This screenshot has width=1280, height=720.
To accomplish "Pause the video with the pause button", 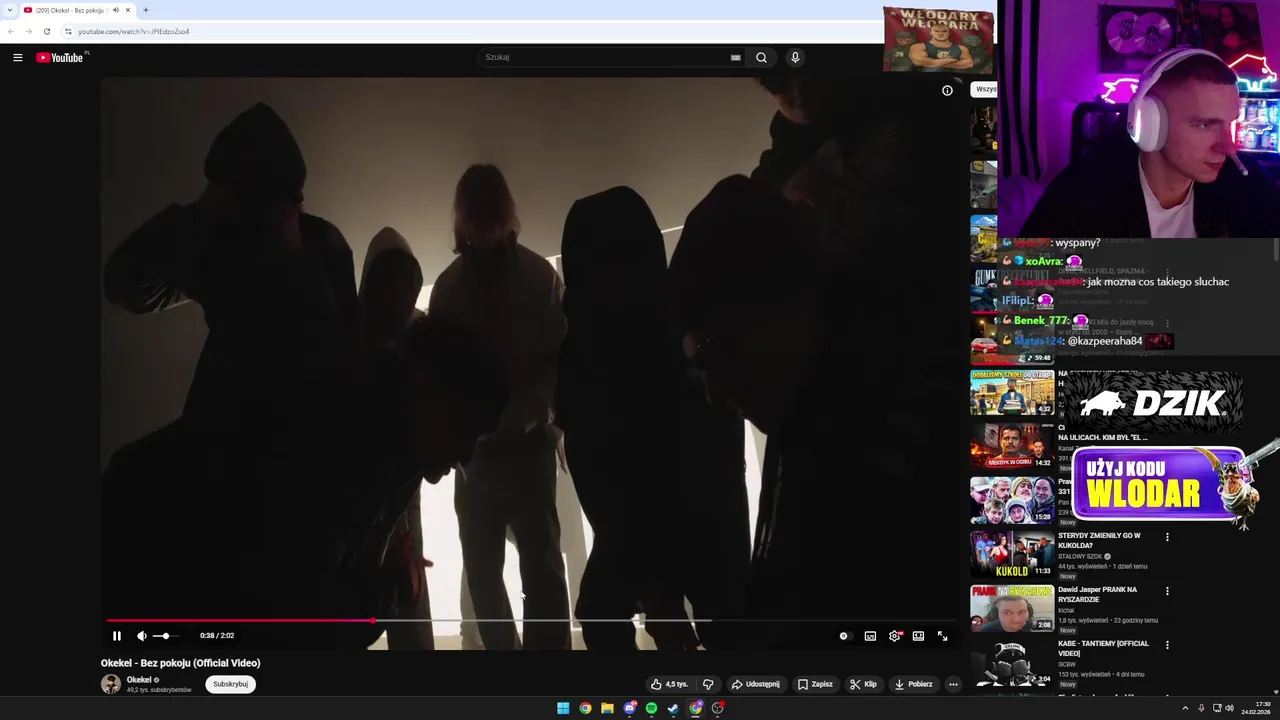I will [116, 636].
